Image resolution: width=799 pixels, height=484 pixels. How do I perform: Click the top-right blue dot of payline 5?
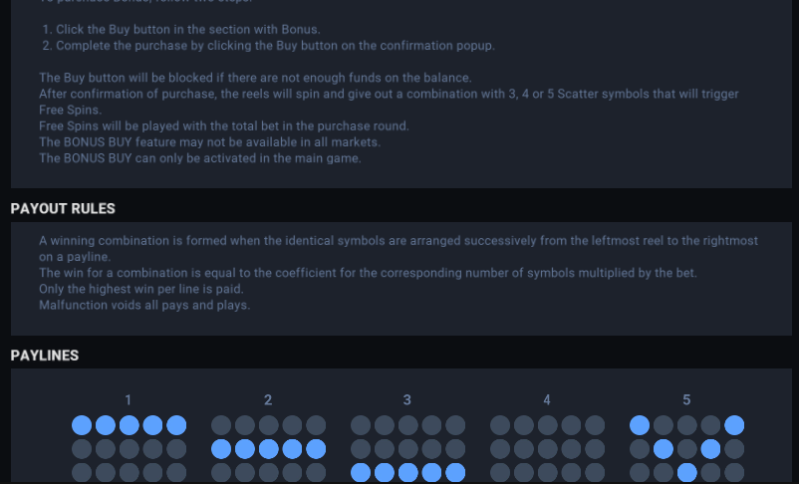point(734,425)
